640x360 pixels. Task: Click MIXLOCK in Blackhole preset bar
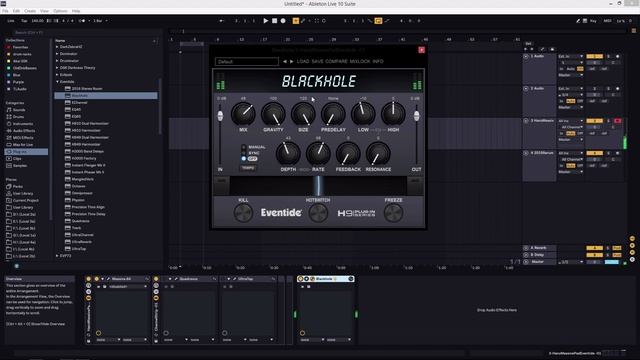(360, 62)
